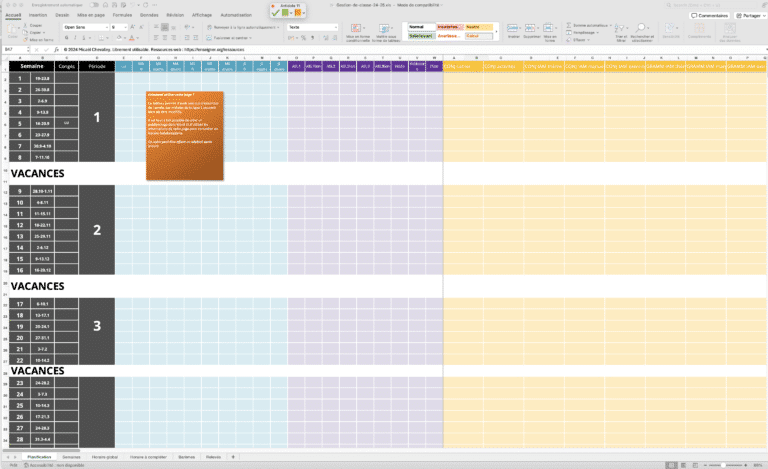Open the Révision ribbon tab
The image size is (768, 469).
click(x=175, y=15)
